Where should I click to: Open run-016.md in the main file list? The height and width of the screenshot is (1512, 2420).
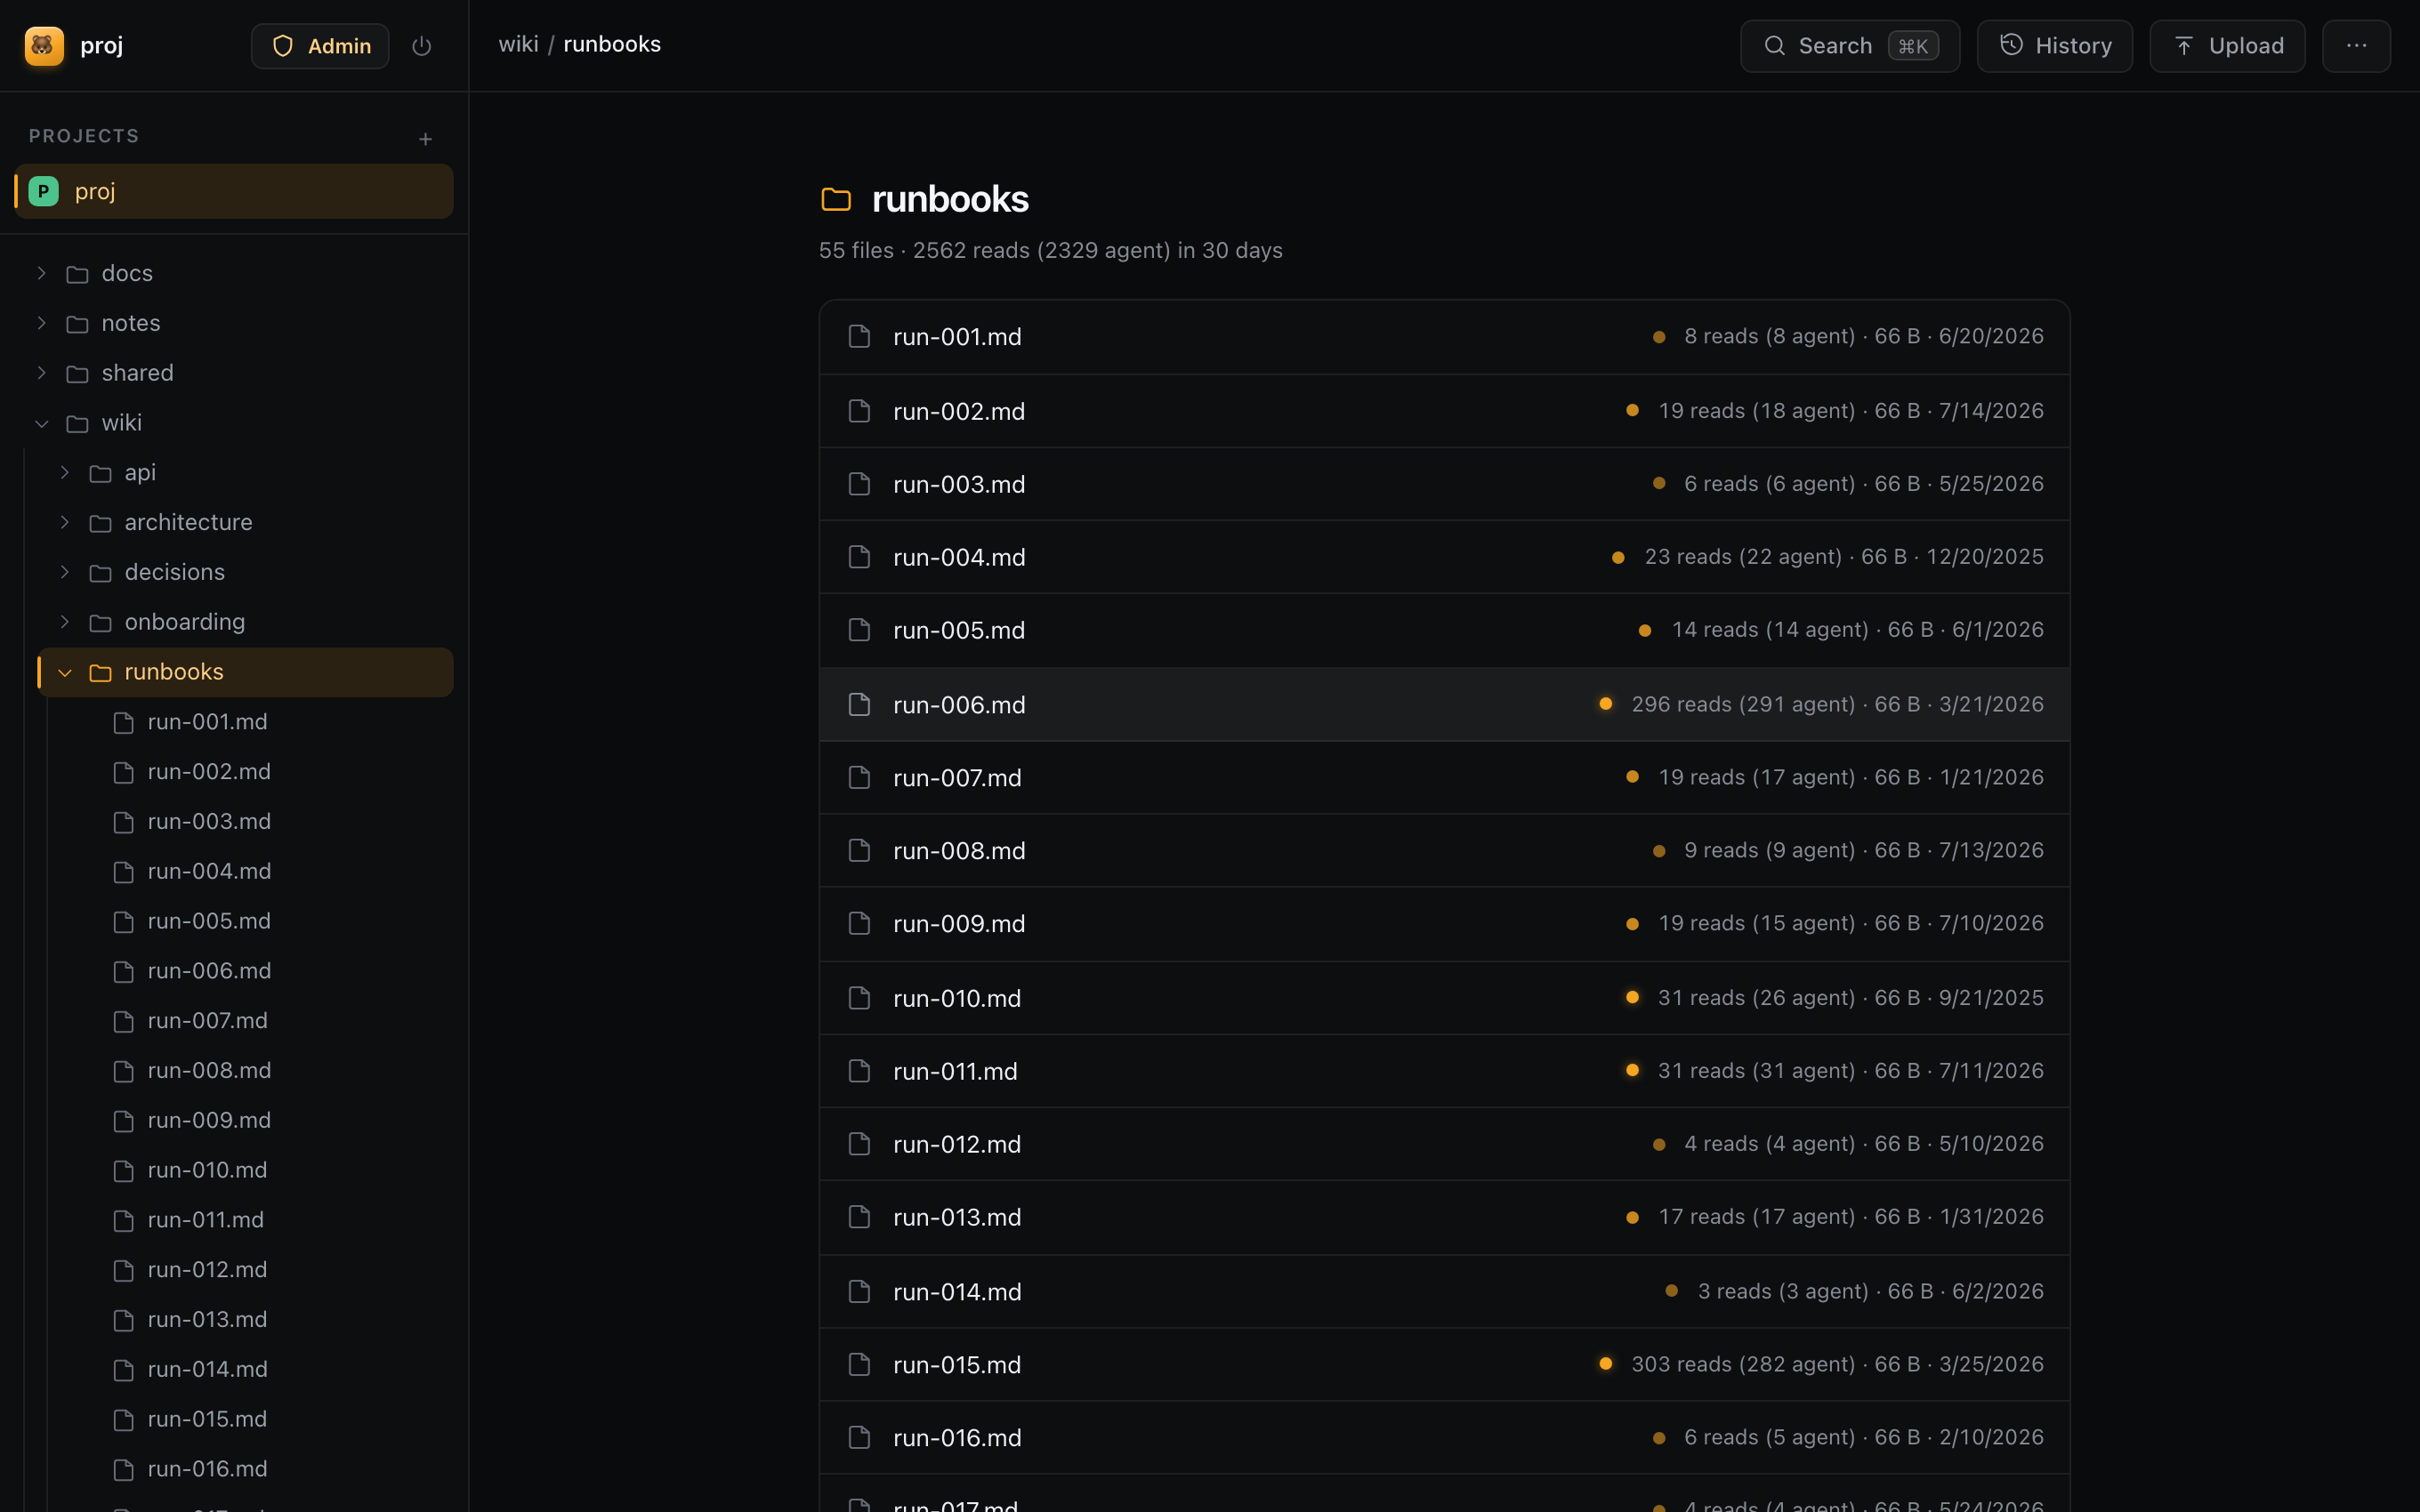click(x=1444, y=1437)
